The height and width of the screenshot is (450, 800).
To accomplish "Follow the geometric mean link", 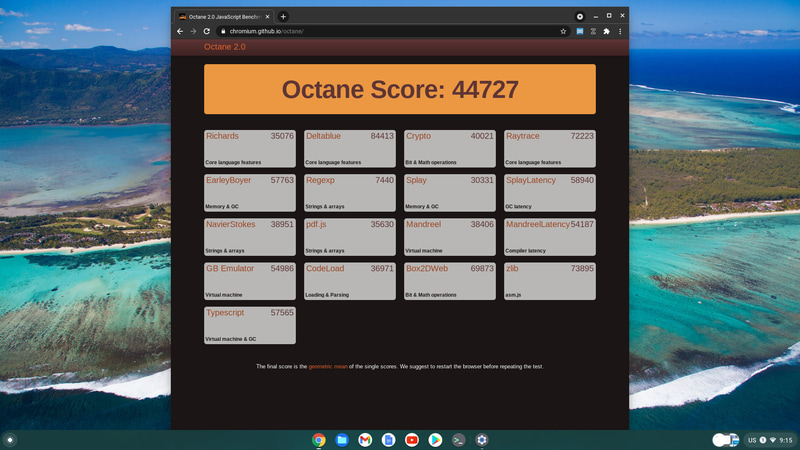I will pyautogui.click(x=328, y=366).
